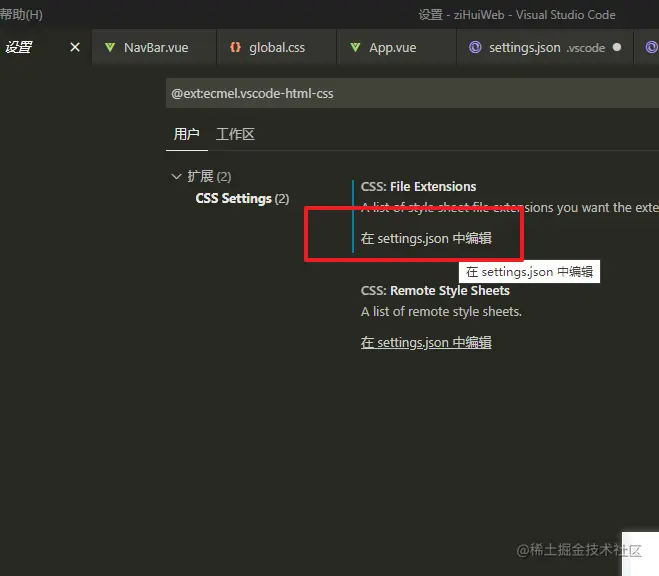This screenshot has height=576, width=659.
Task: Focus the settings search box
Action: tap(412, 93)
